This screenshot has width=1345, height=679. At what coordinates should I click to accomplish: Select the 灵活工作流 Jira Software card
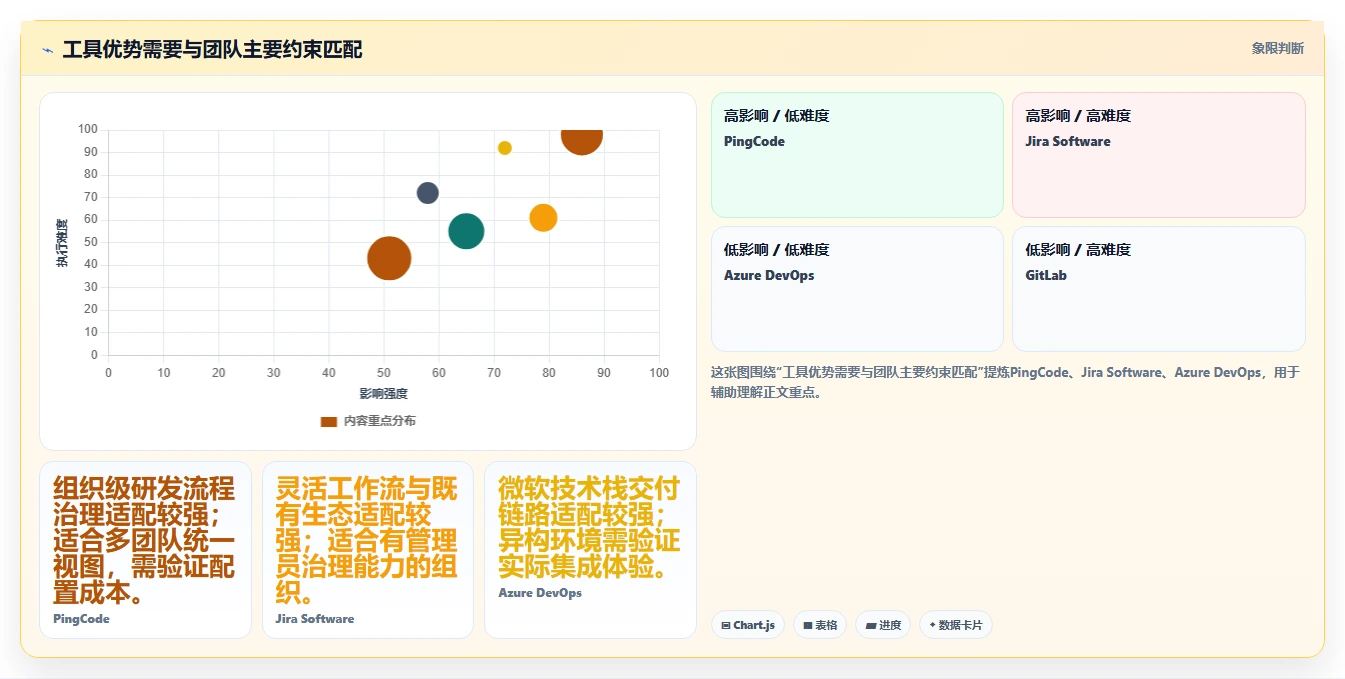tap(368, 550)
